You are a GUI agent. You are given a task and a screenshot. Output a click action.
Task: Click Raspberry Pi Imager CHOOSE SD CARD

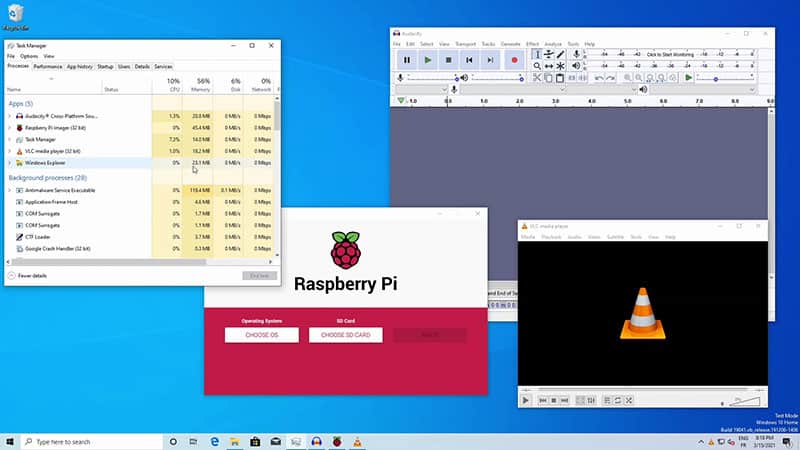click(x=345, y=335)
